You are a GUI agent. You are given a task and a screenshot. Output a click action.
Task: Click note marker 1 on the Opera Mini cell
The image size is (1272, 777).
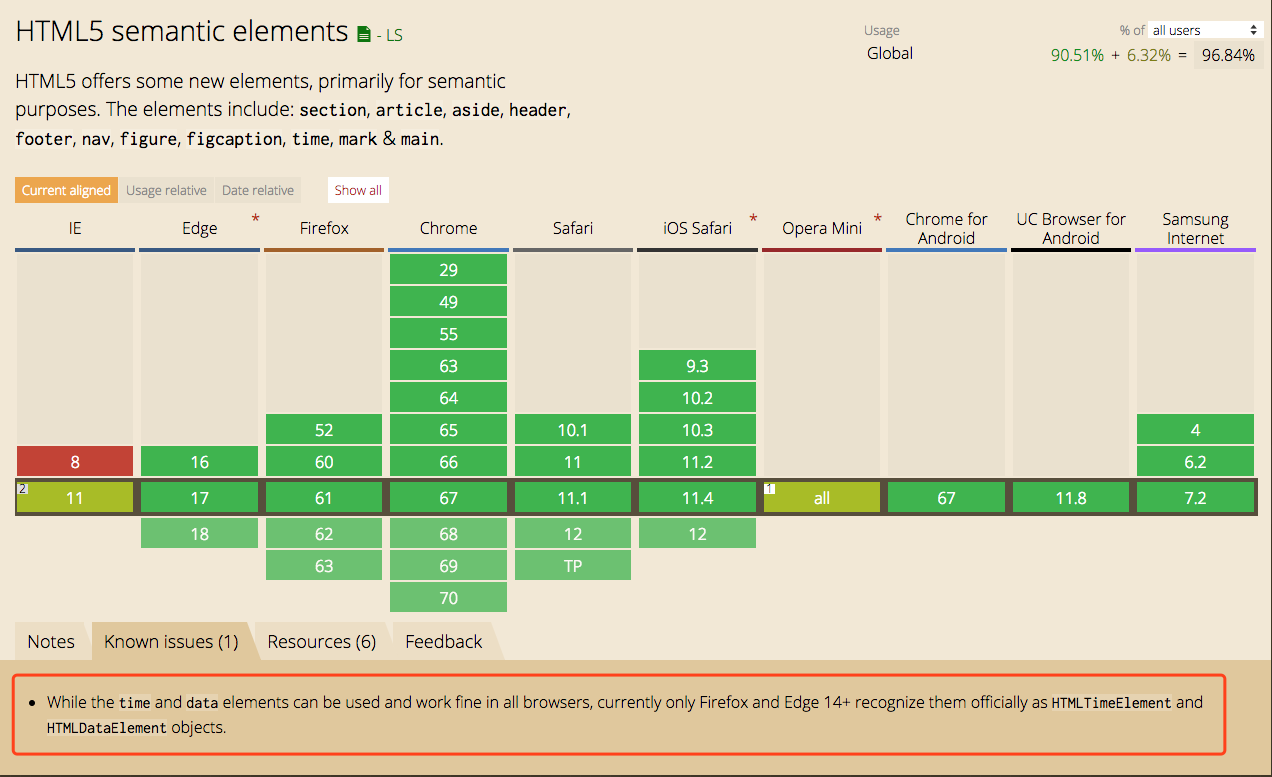pos(769,488)
